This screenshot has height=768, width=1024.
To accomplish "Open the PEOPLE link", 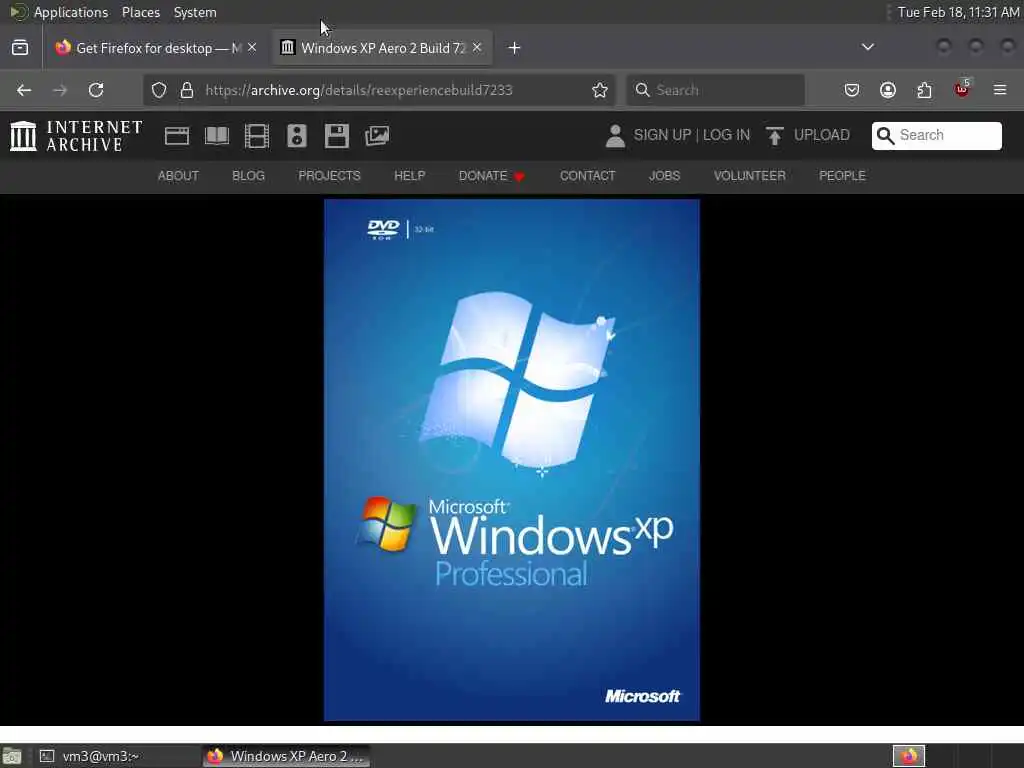I will point(842,176).
